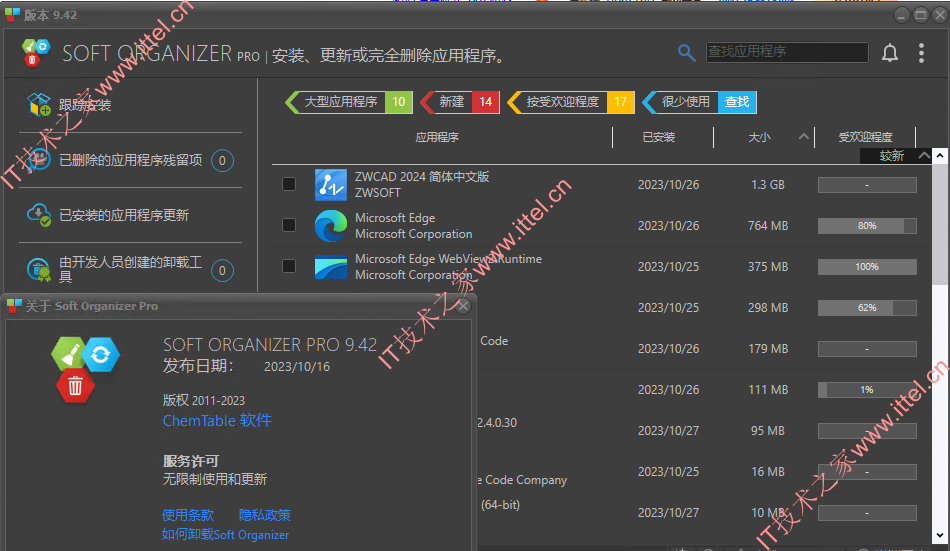
Task: Click the search magnifier icon
Action: (x=686, y=53)
